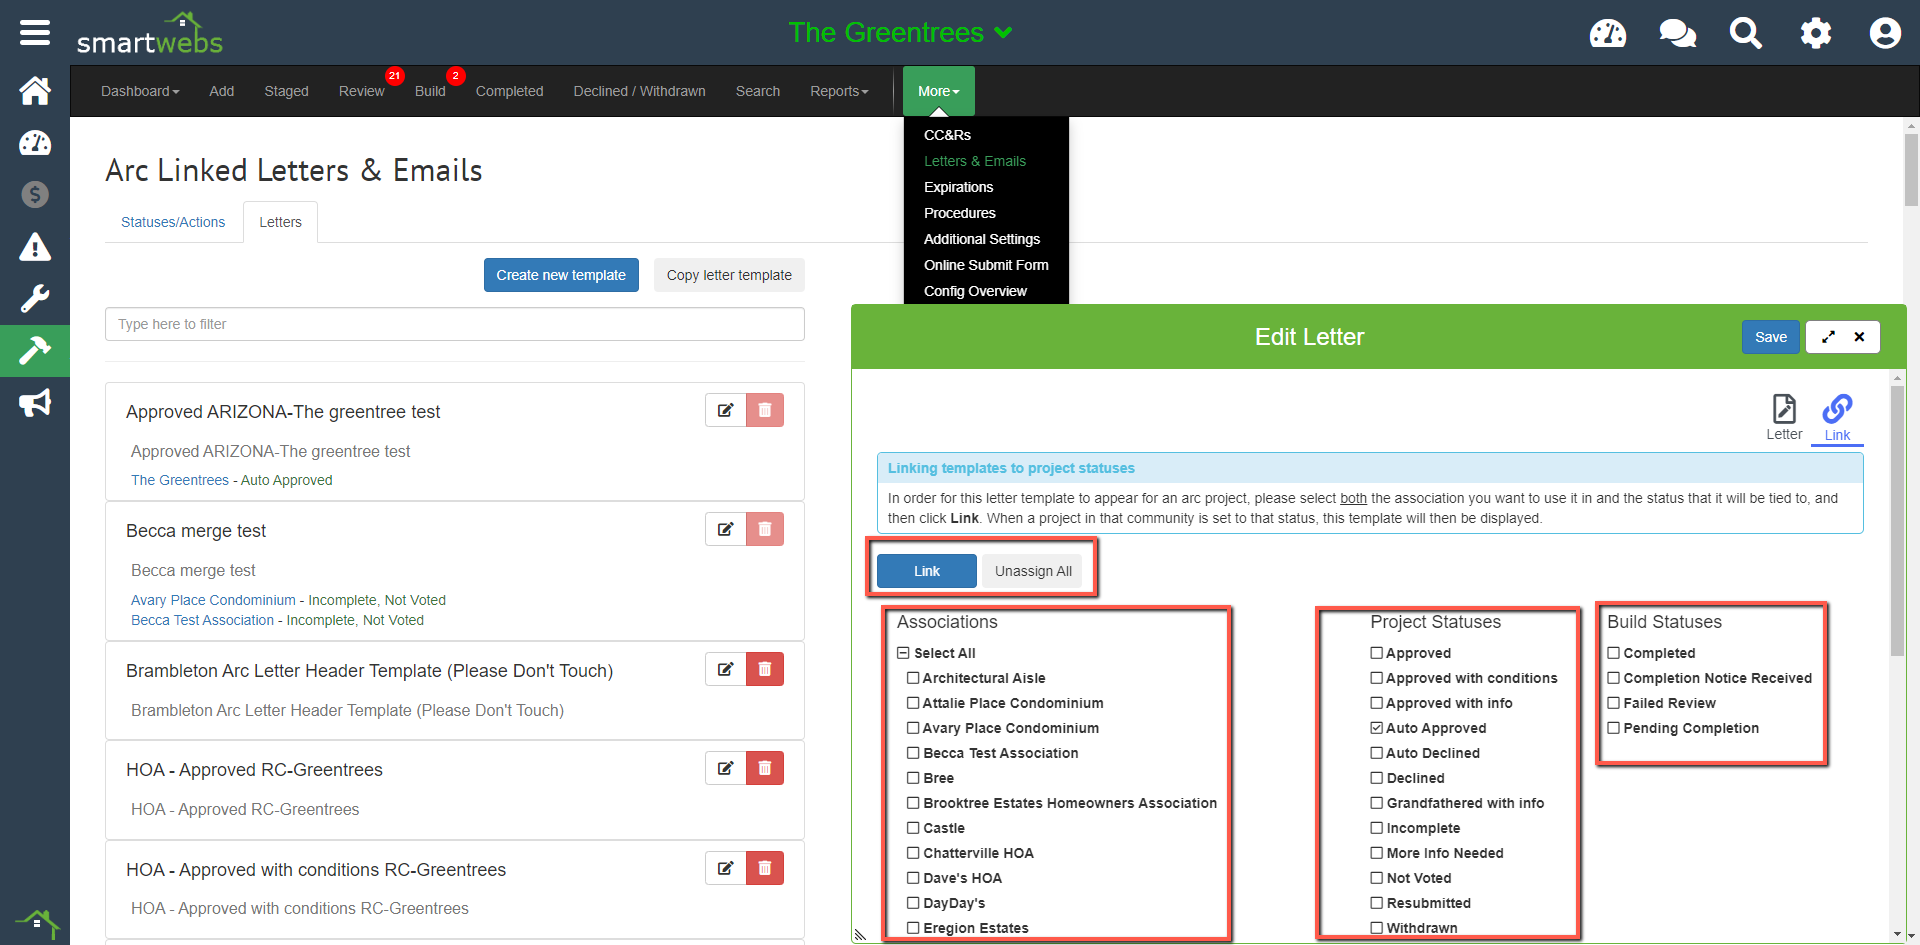This screenshot has width=1920, height=945.
Task: Click the Edit Letter panel scrollbar
Action: click(x=1897, y=520)
